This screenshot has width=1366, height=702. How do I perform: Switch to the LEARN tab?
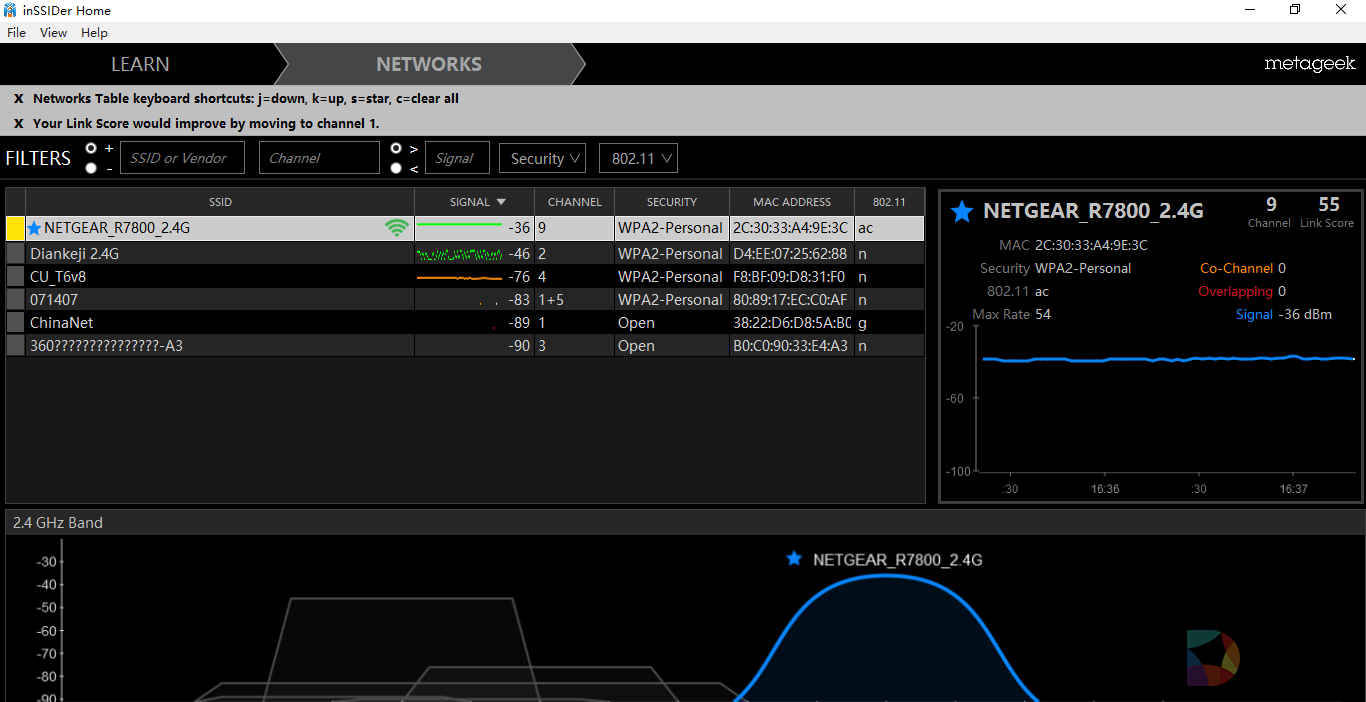point(140,64)
